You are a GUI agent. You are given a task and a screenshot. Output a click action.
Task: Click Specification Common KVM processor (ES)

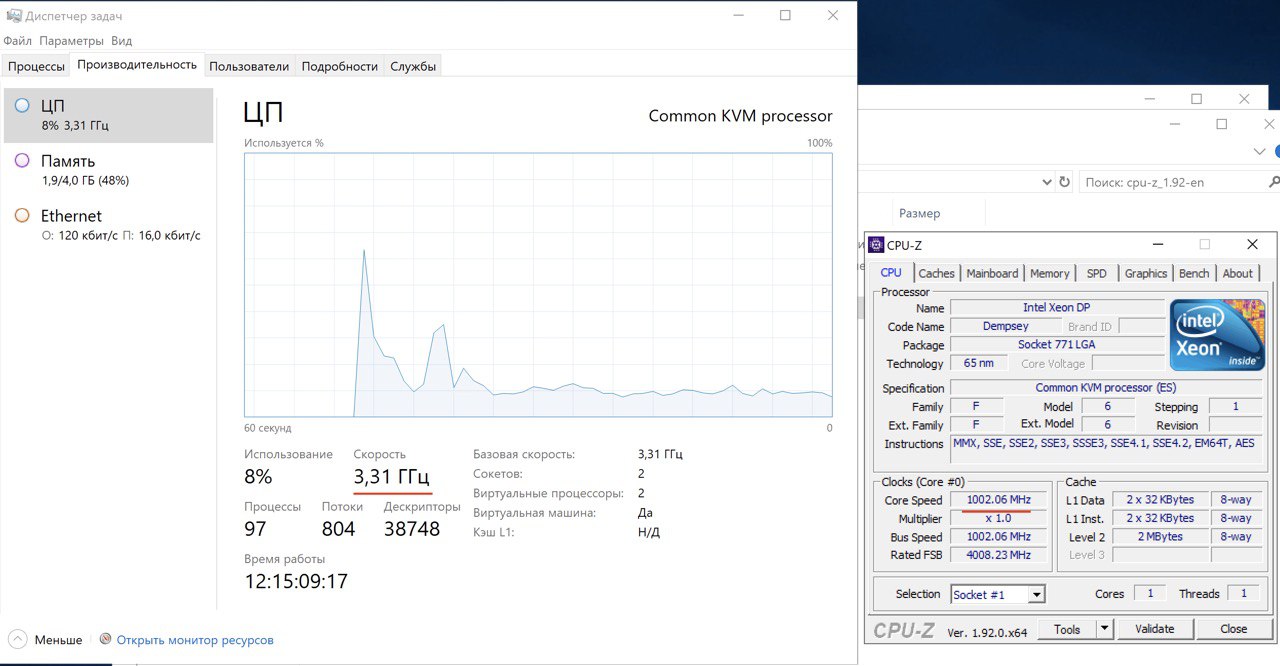1106,388
